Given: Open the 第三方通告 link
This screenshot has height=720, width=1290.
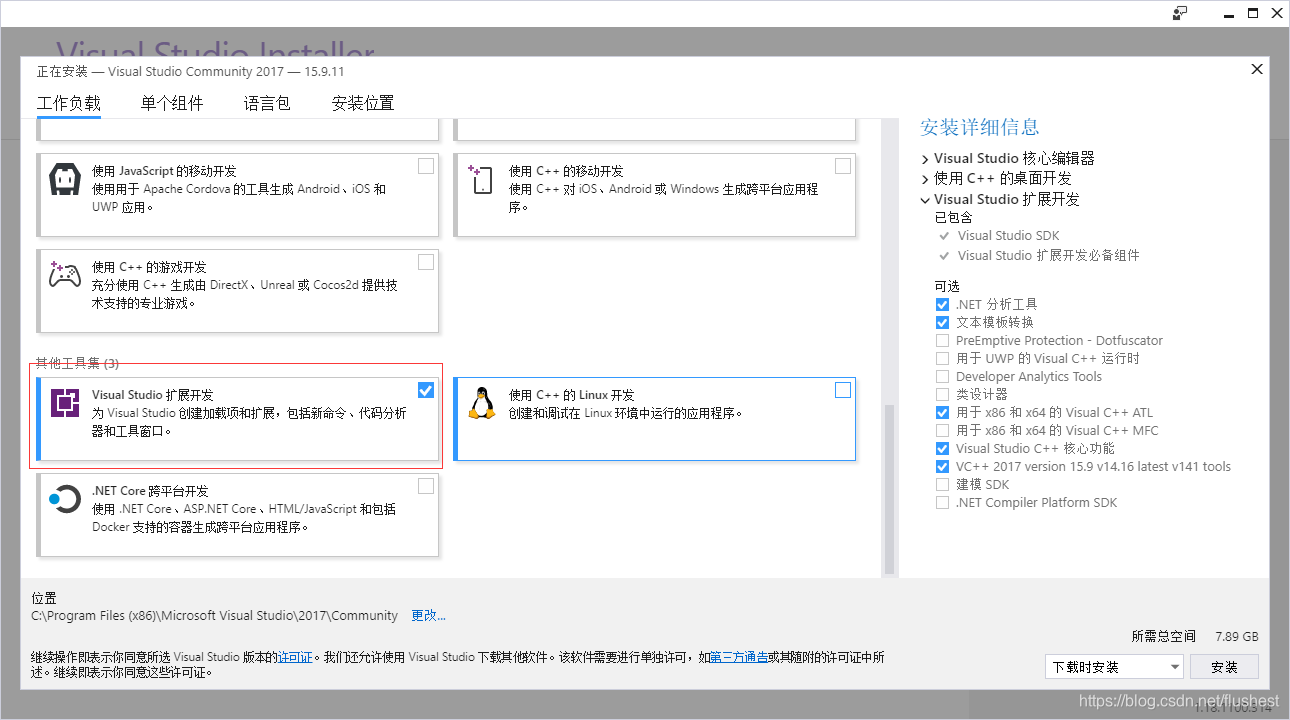Looking at the screenshot, I should (739, 657).
